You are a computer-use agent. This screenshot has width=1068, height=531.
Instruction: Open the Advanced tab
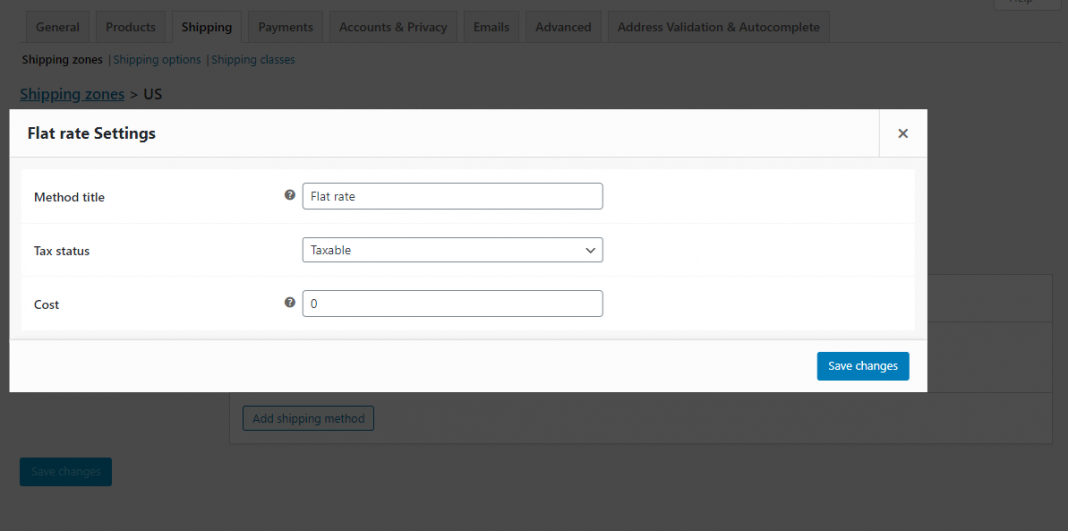563,27
